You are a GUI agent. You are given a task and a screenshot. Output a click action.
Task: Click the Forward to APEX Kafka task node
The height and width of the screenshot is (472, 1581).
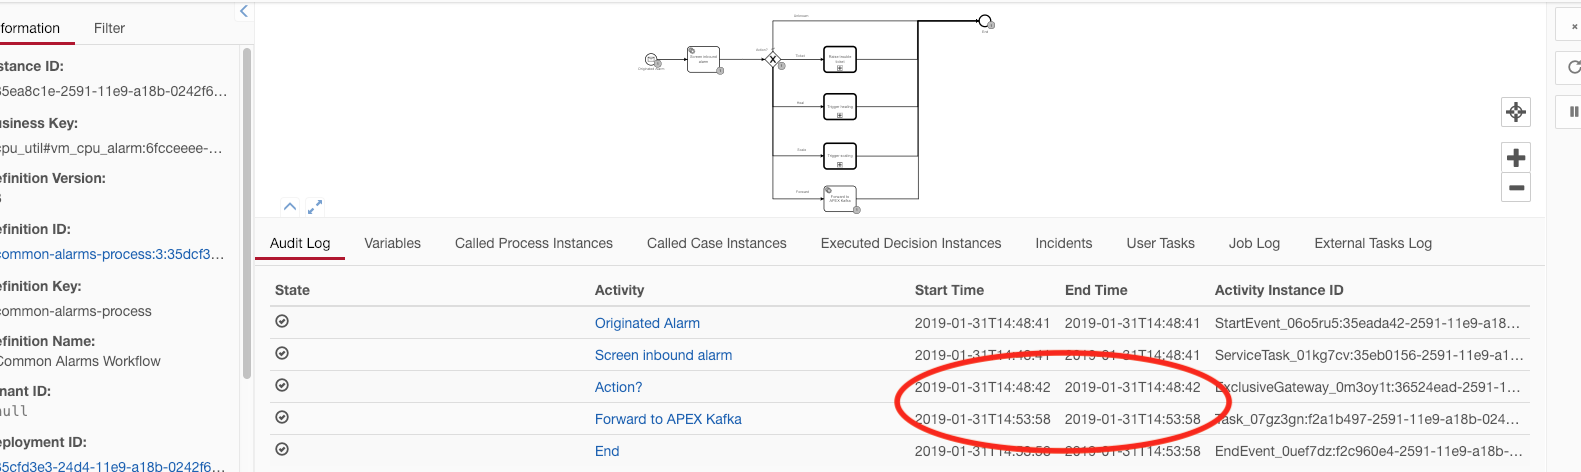(x=840, y=198)
